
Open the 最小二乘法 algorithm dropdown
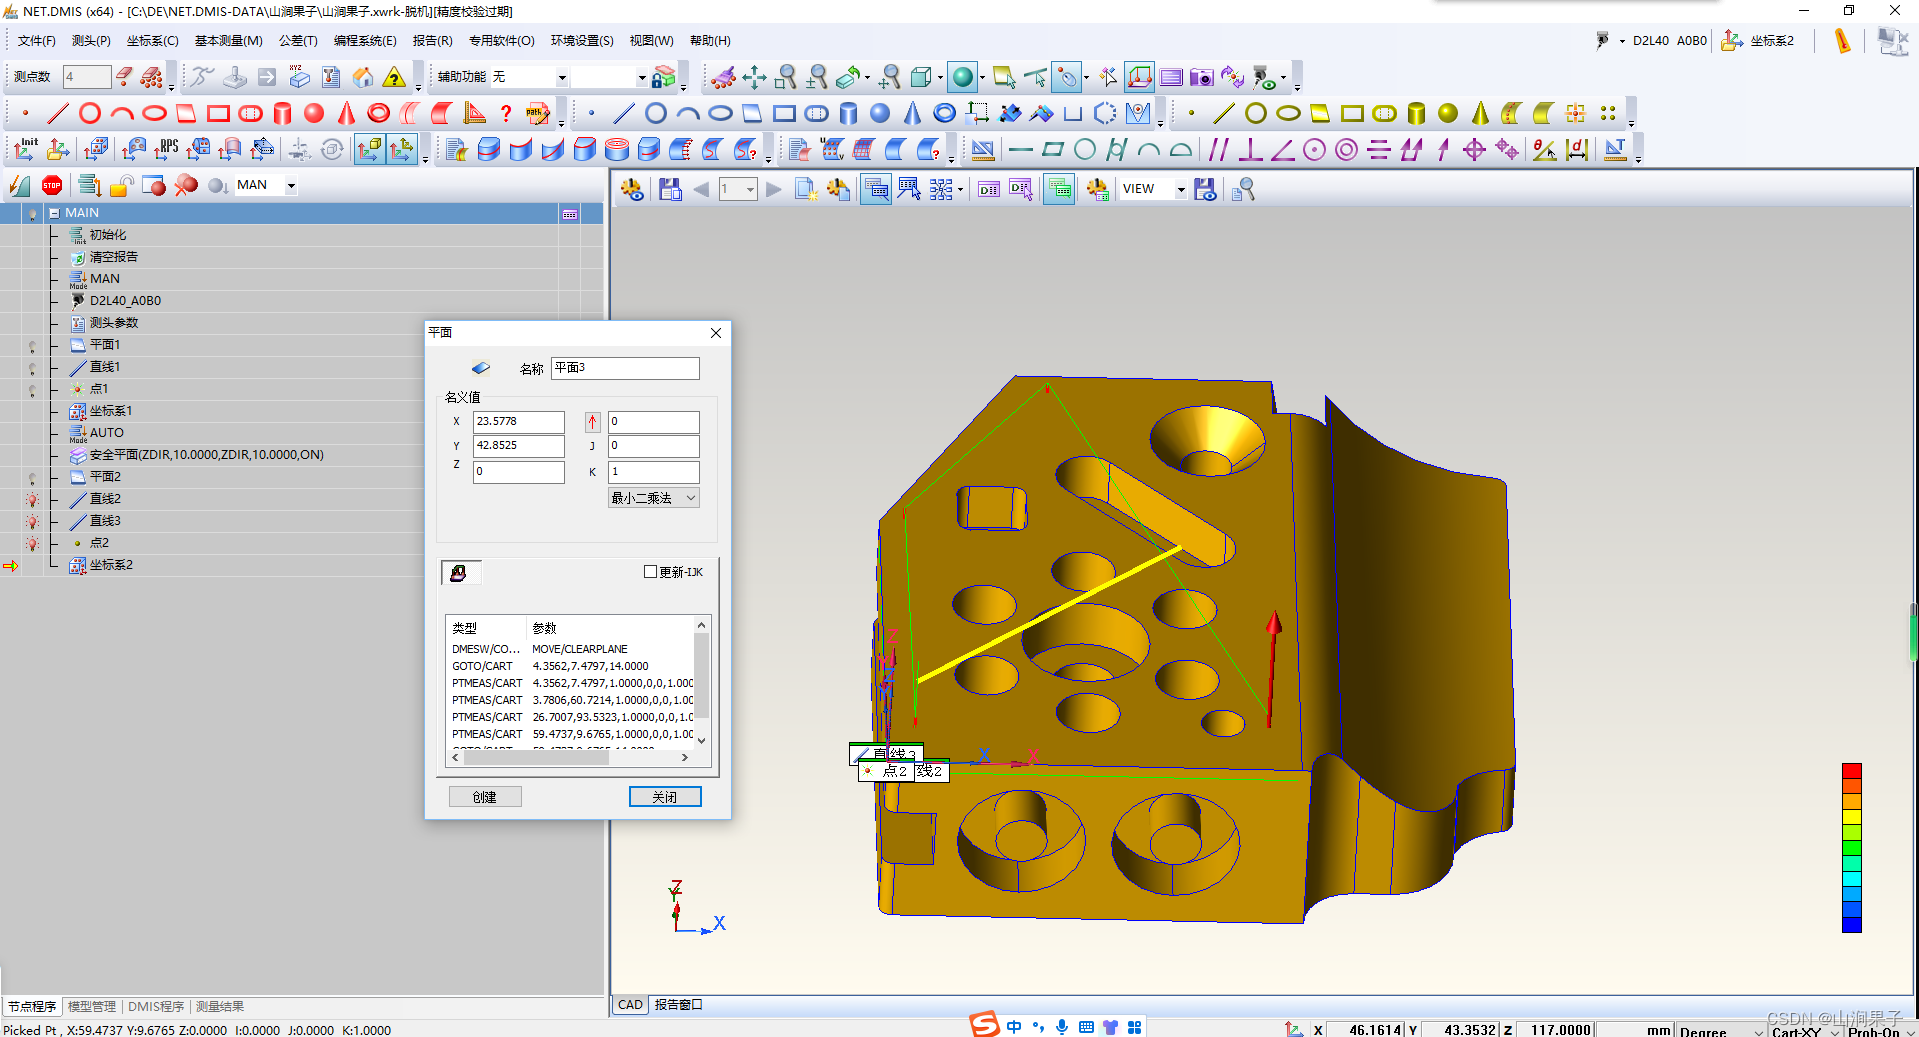click(654, 498)
